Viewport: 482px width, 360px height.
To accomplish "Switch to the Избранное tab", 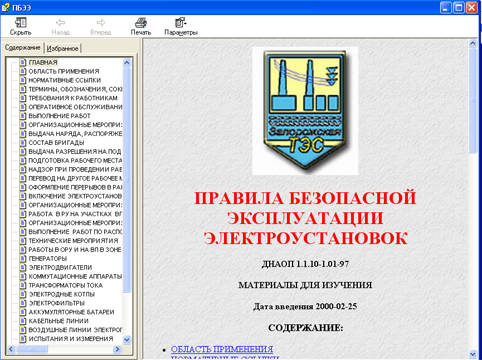I will (x=62, y=49).
